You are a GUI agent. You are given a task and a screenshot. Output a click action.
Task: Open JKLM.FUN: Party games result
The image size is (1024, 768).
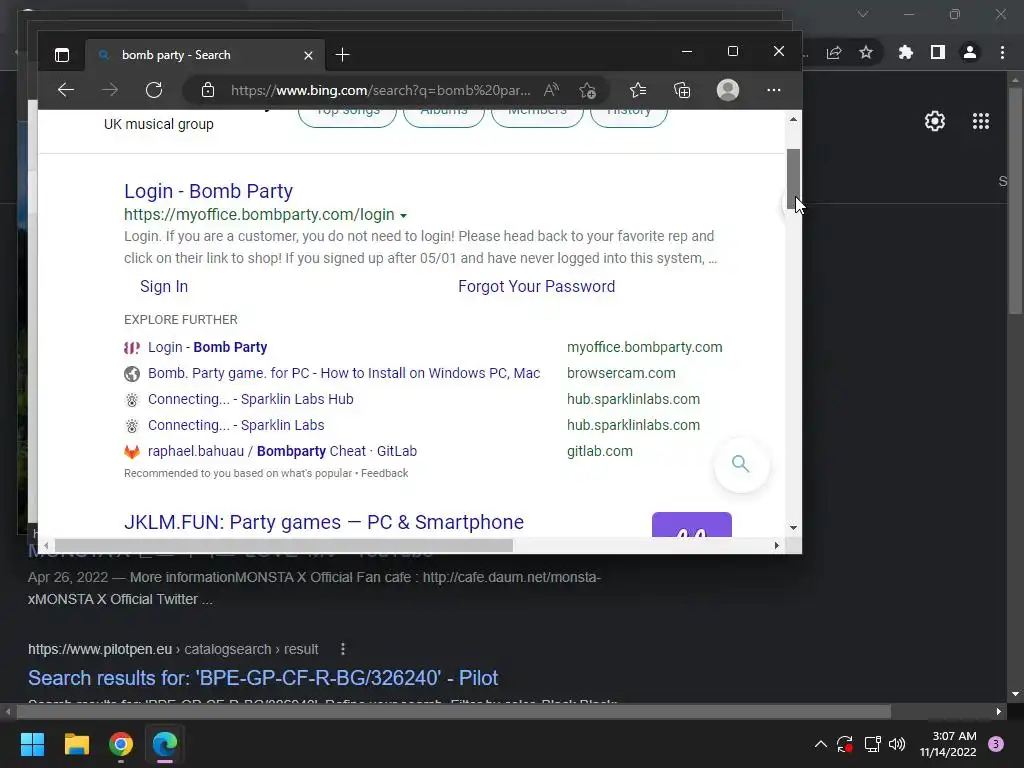tap(324, 522)
